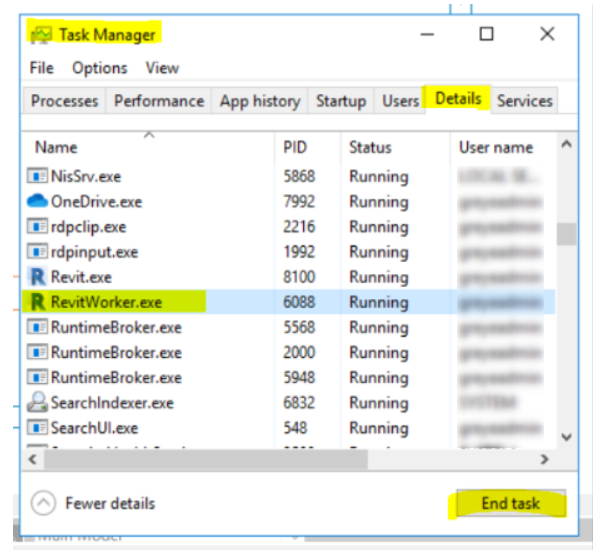The width and height of the screenshot is (598, 557).
Task: Switch to the Performance tab
Action: point(159,101)
